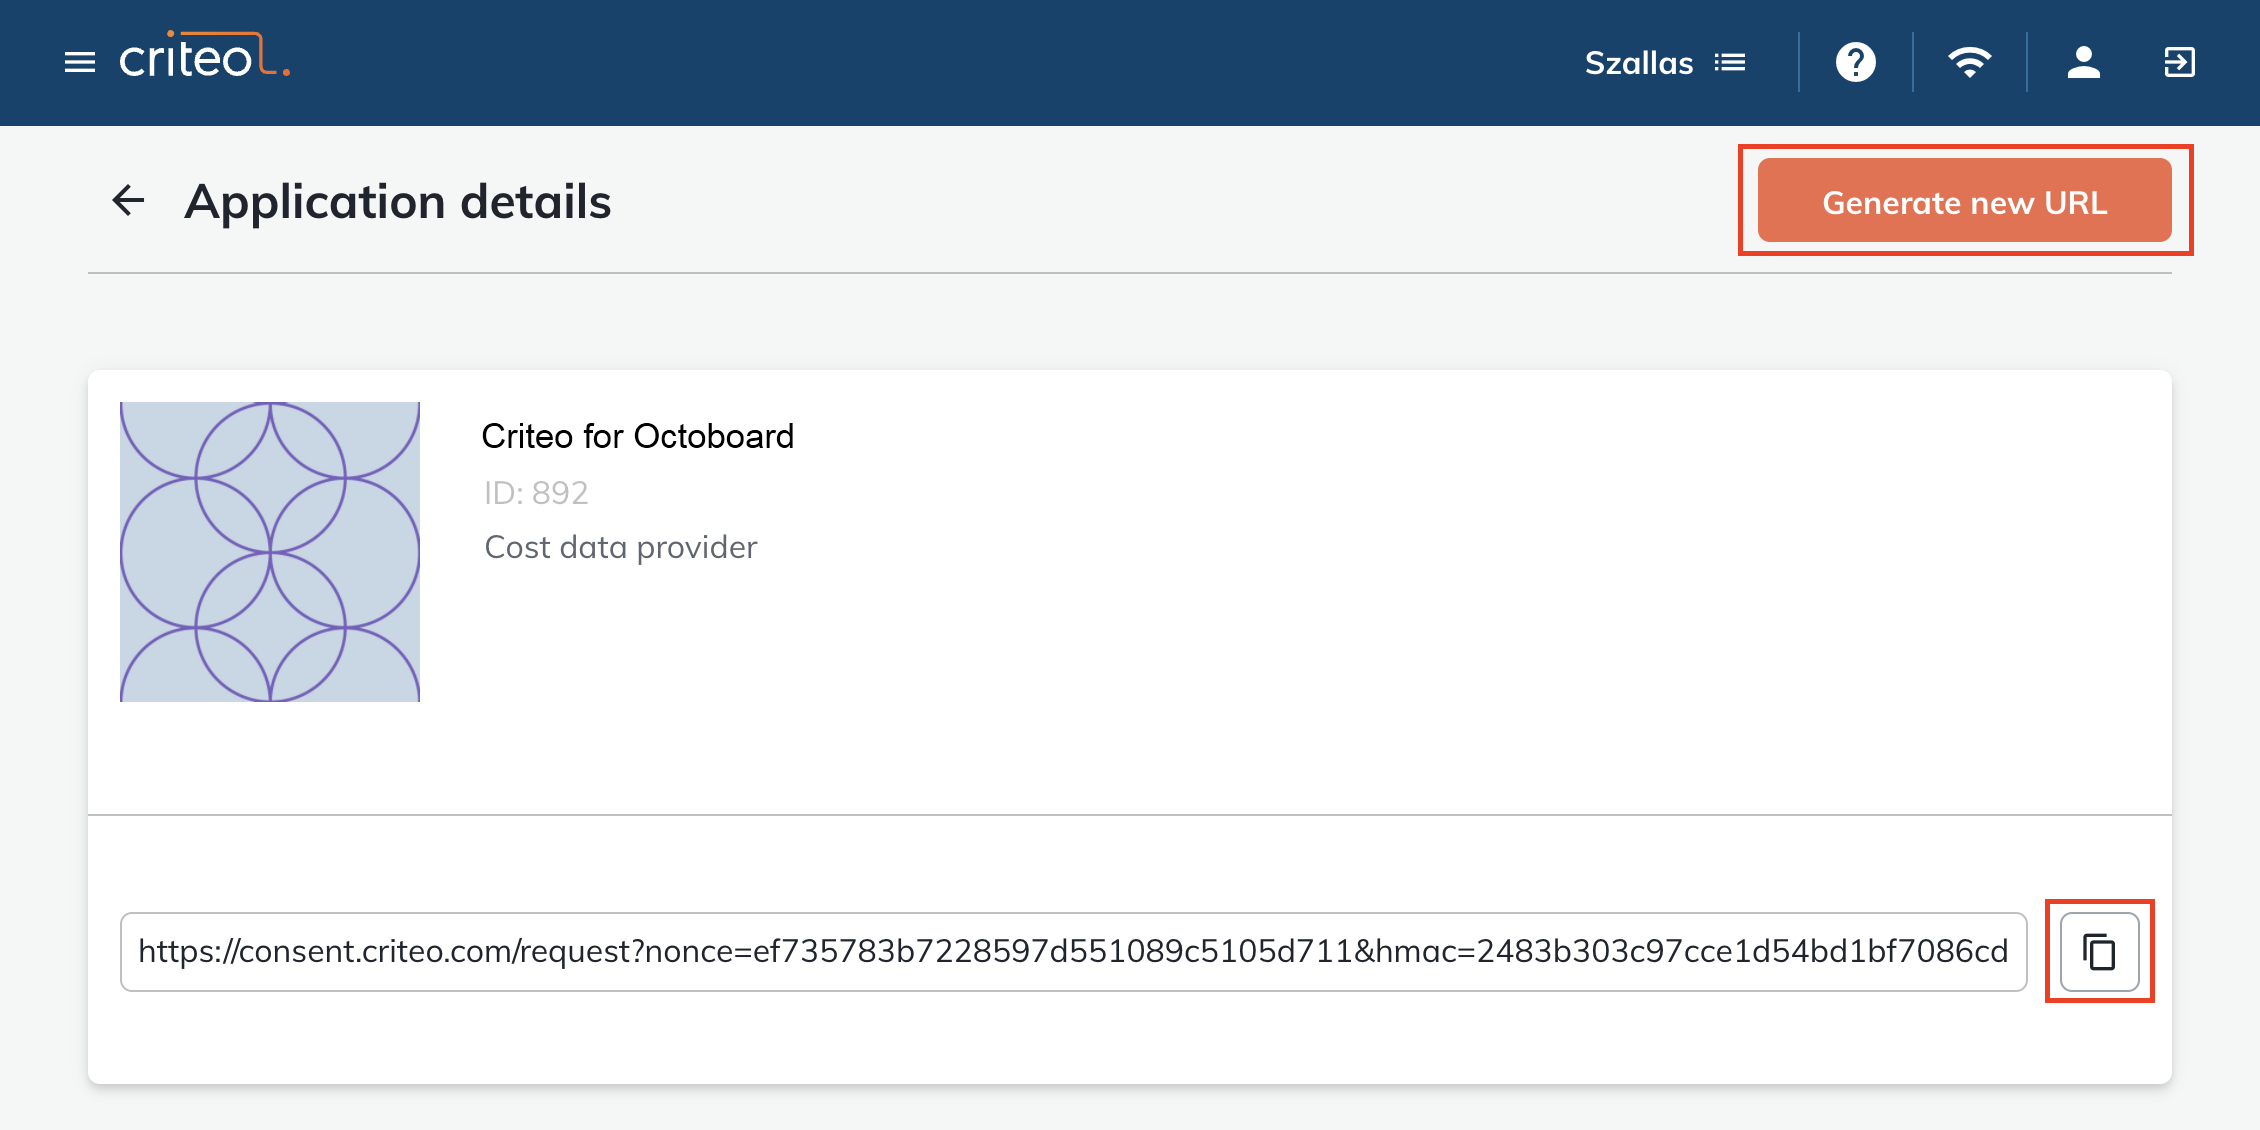Image resolution: width=2260 pixels, height=1130 pixels.
Task: Click the log out icon
Action: 2179,62
